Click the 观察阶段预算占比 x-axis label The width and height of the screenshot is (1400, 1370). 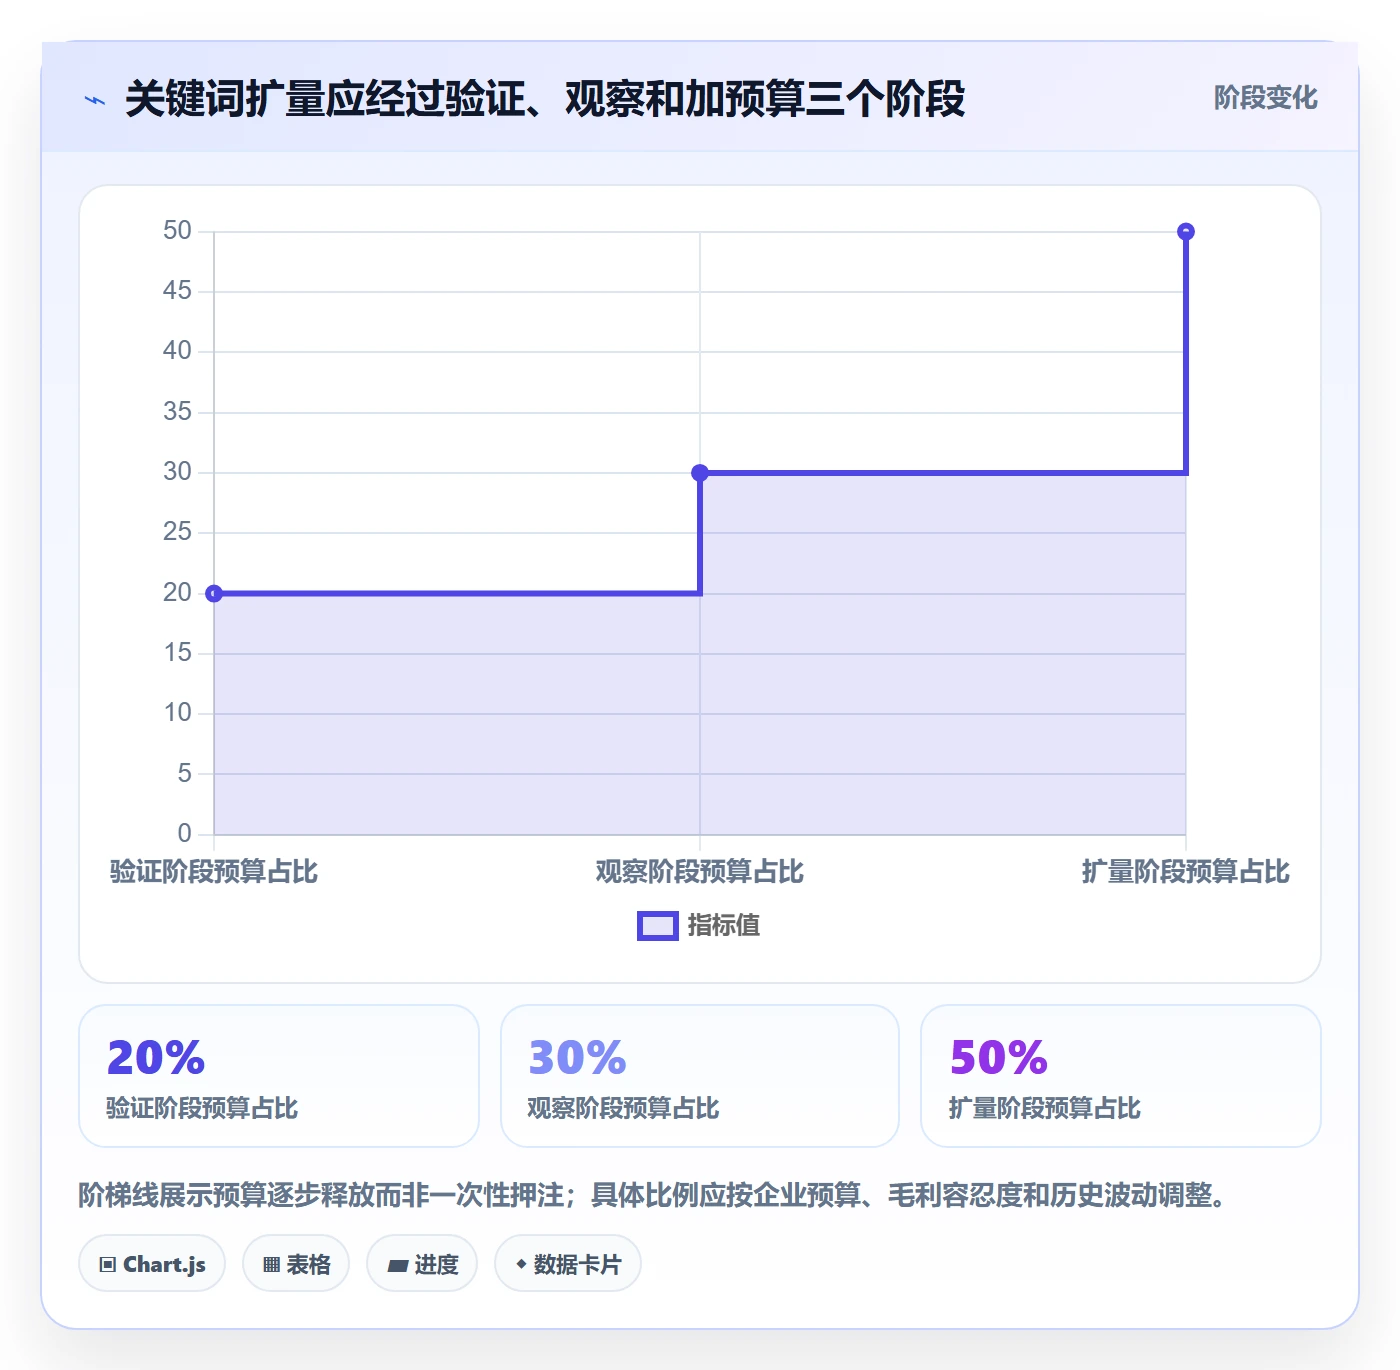[x=700, y=872]
